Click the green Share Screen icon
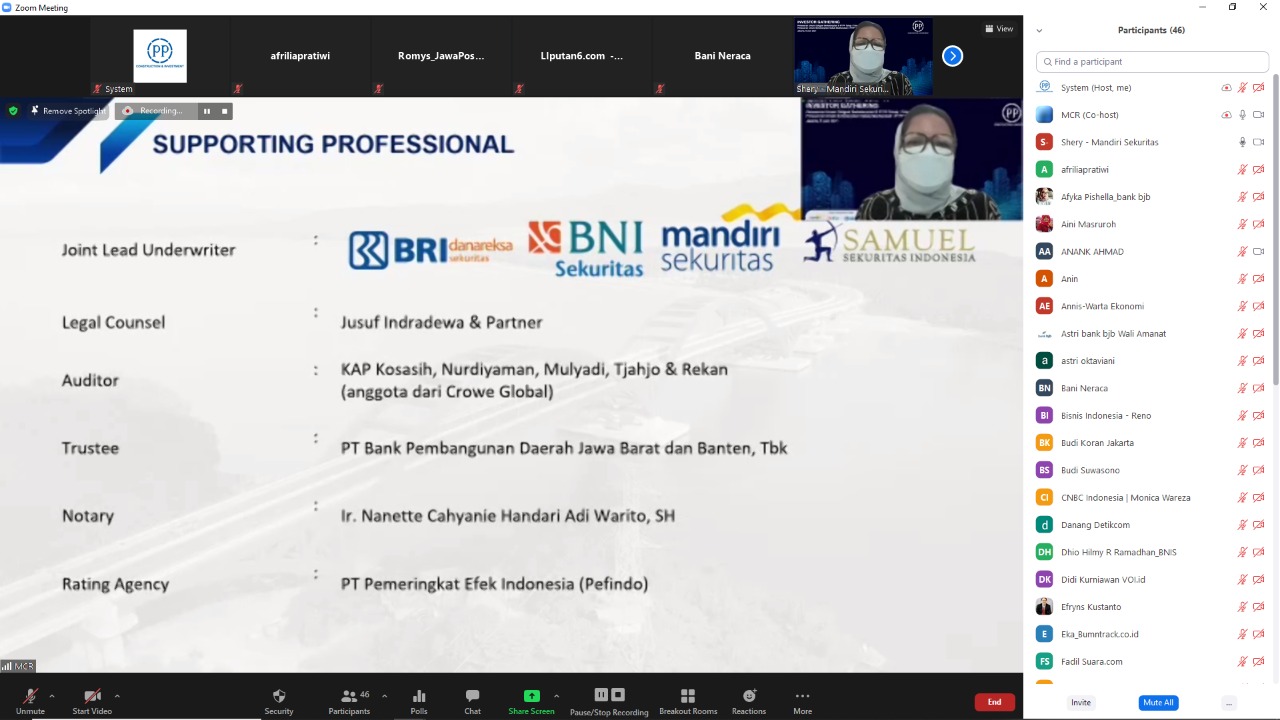 point(531,696)
